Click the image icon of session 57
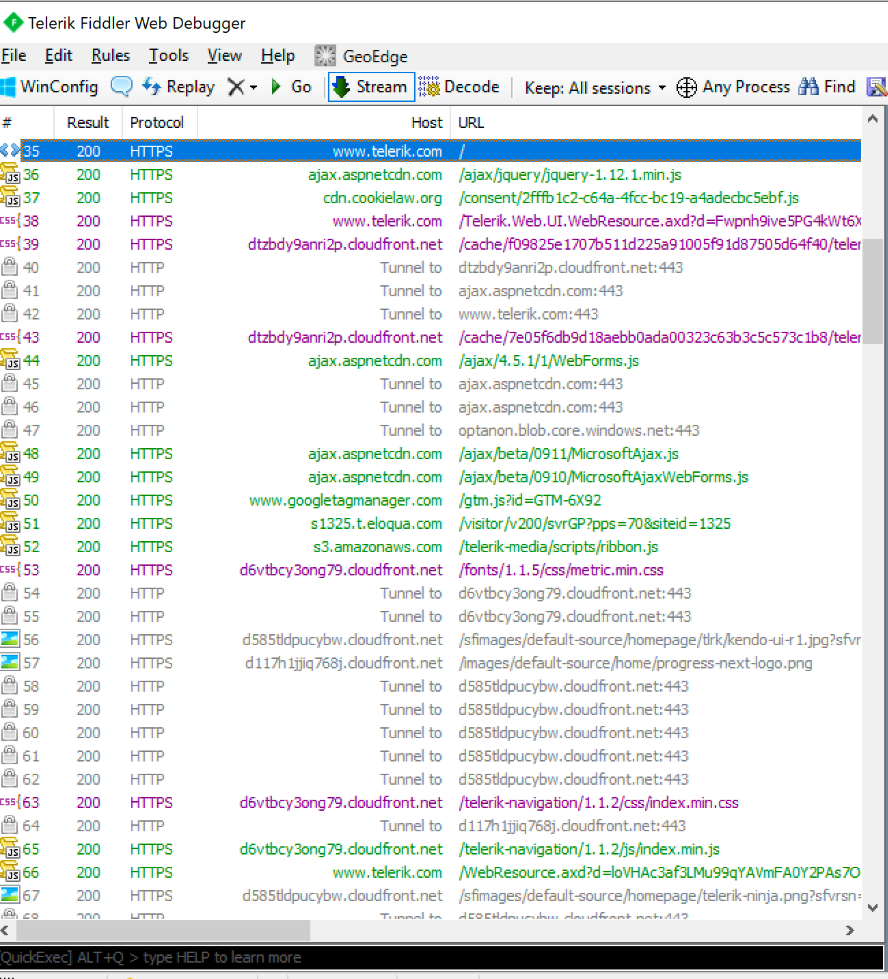Viewport: 888px width, 979px height. [10, 662]
